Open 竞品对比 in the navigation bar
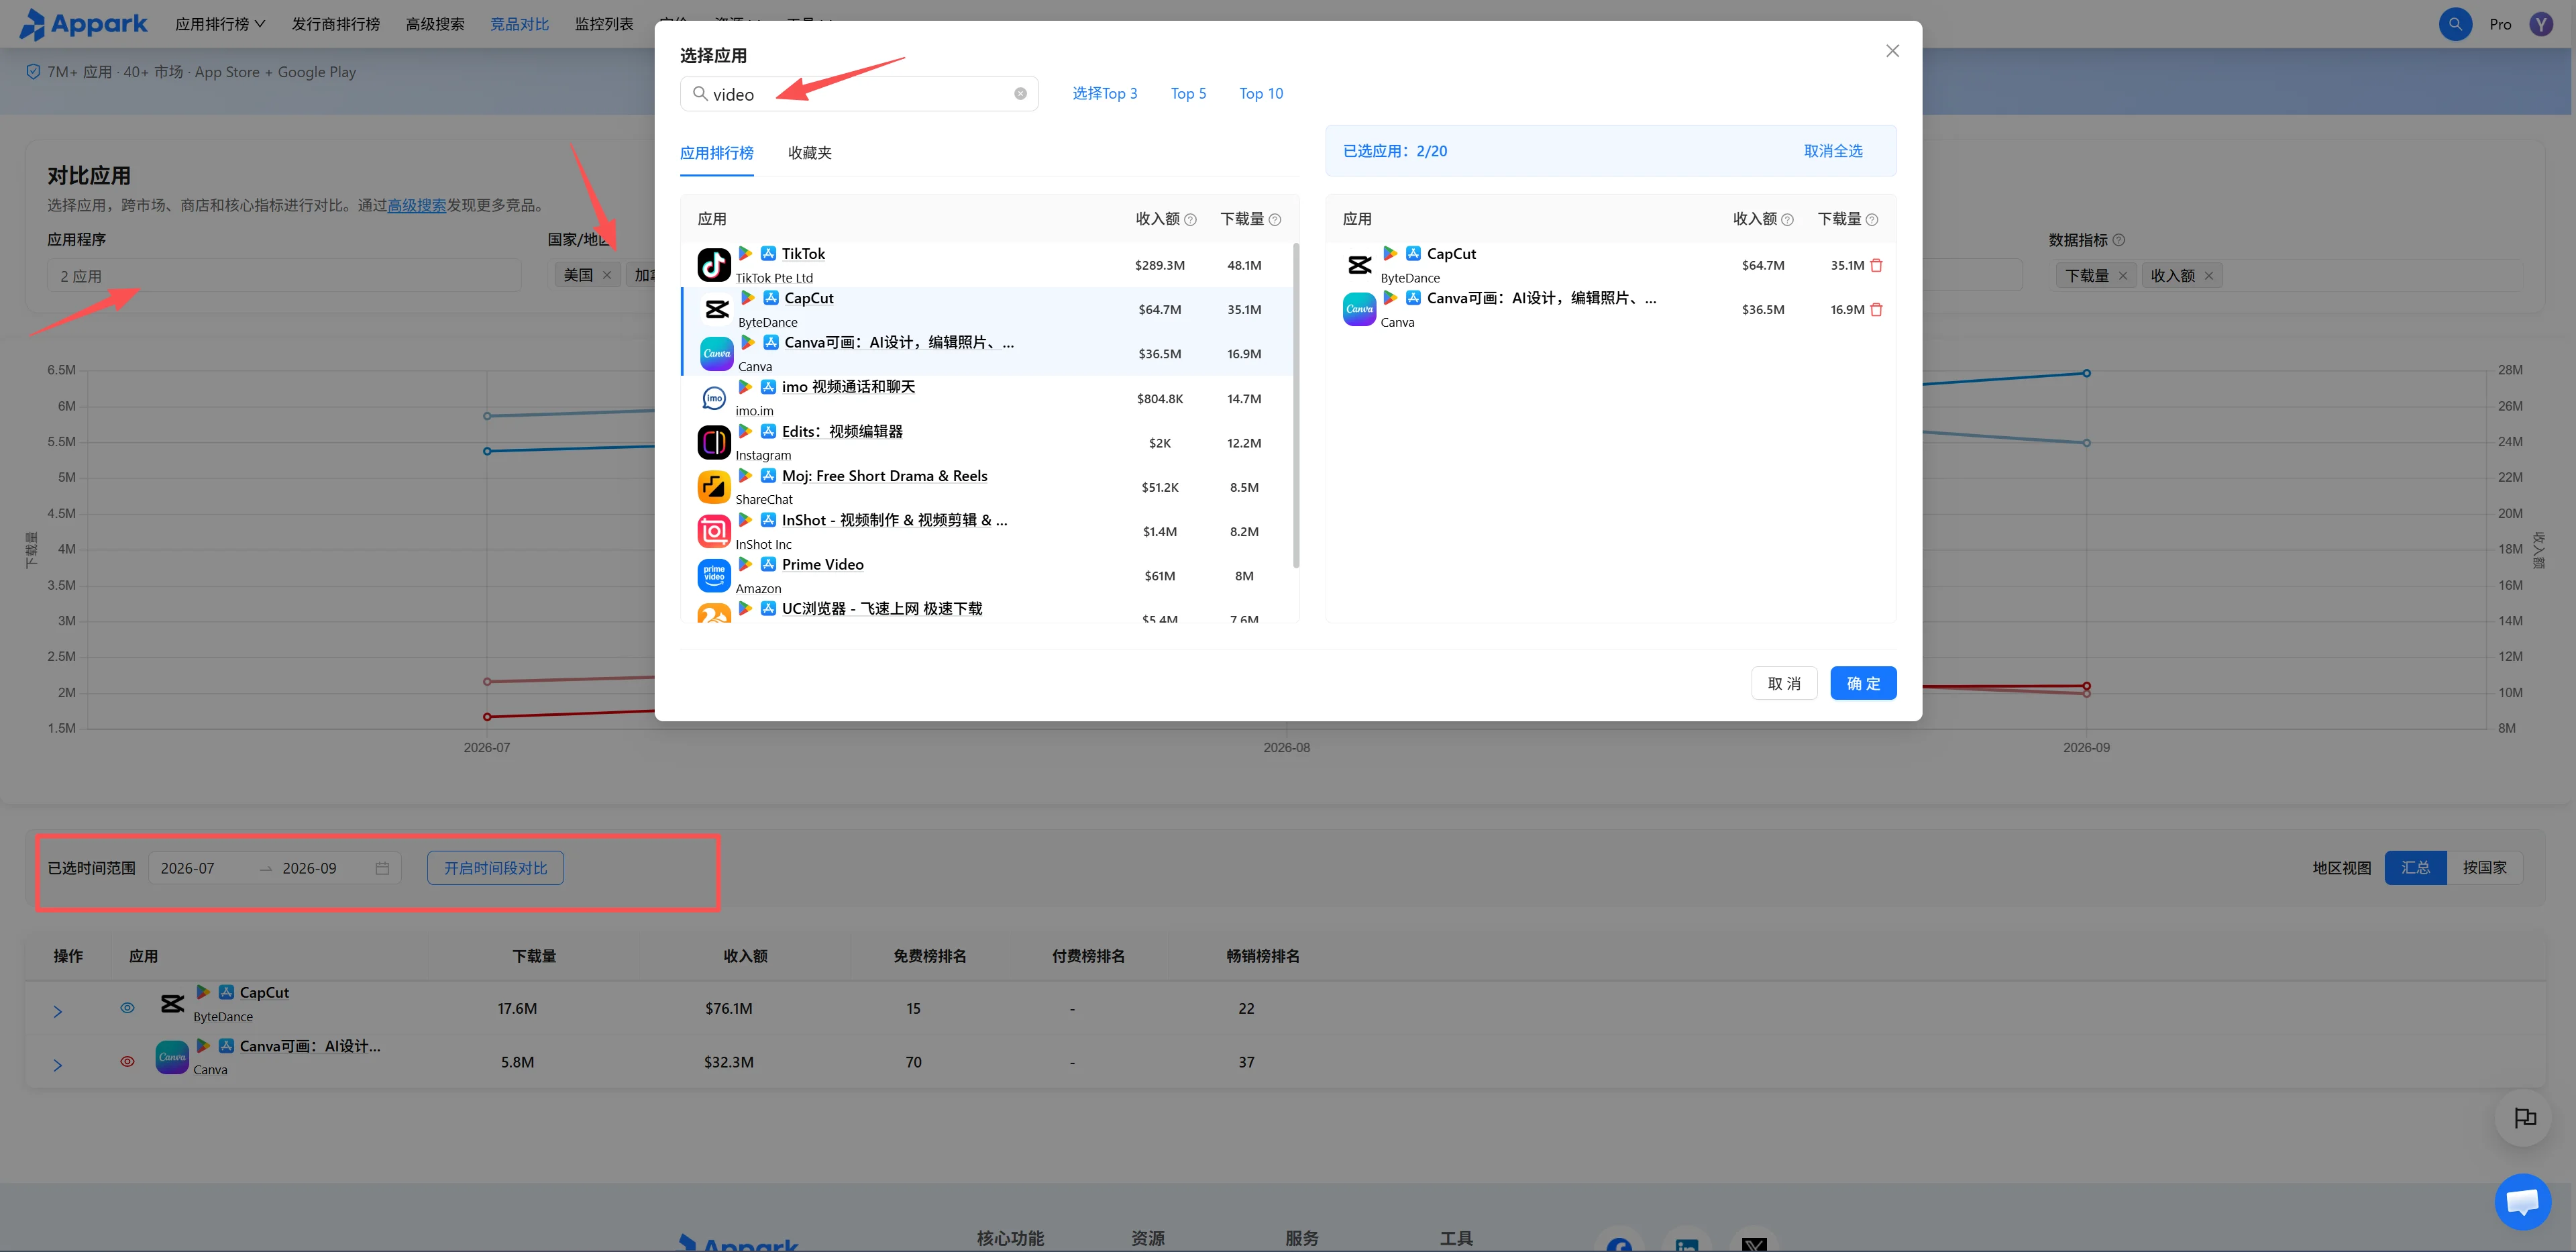This screenshot has height=1252, width=2576. point(519,24)
